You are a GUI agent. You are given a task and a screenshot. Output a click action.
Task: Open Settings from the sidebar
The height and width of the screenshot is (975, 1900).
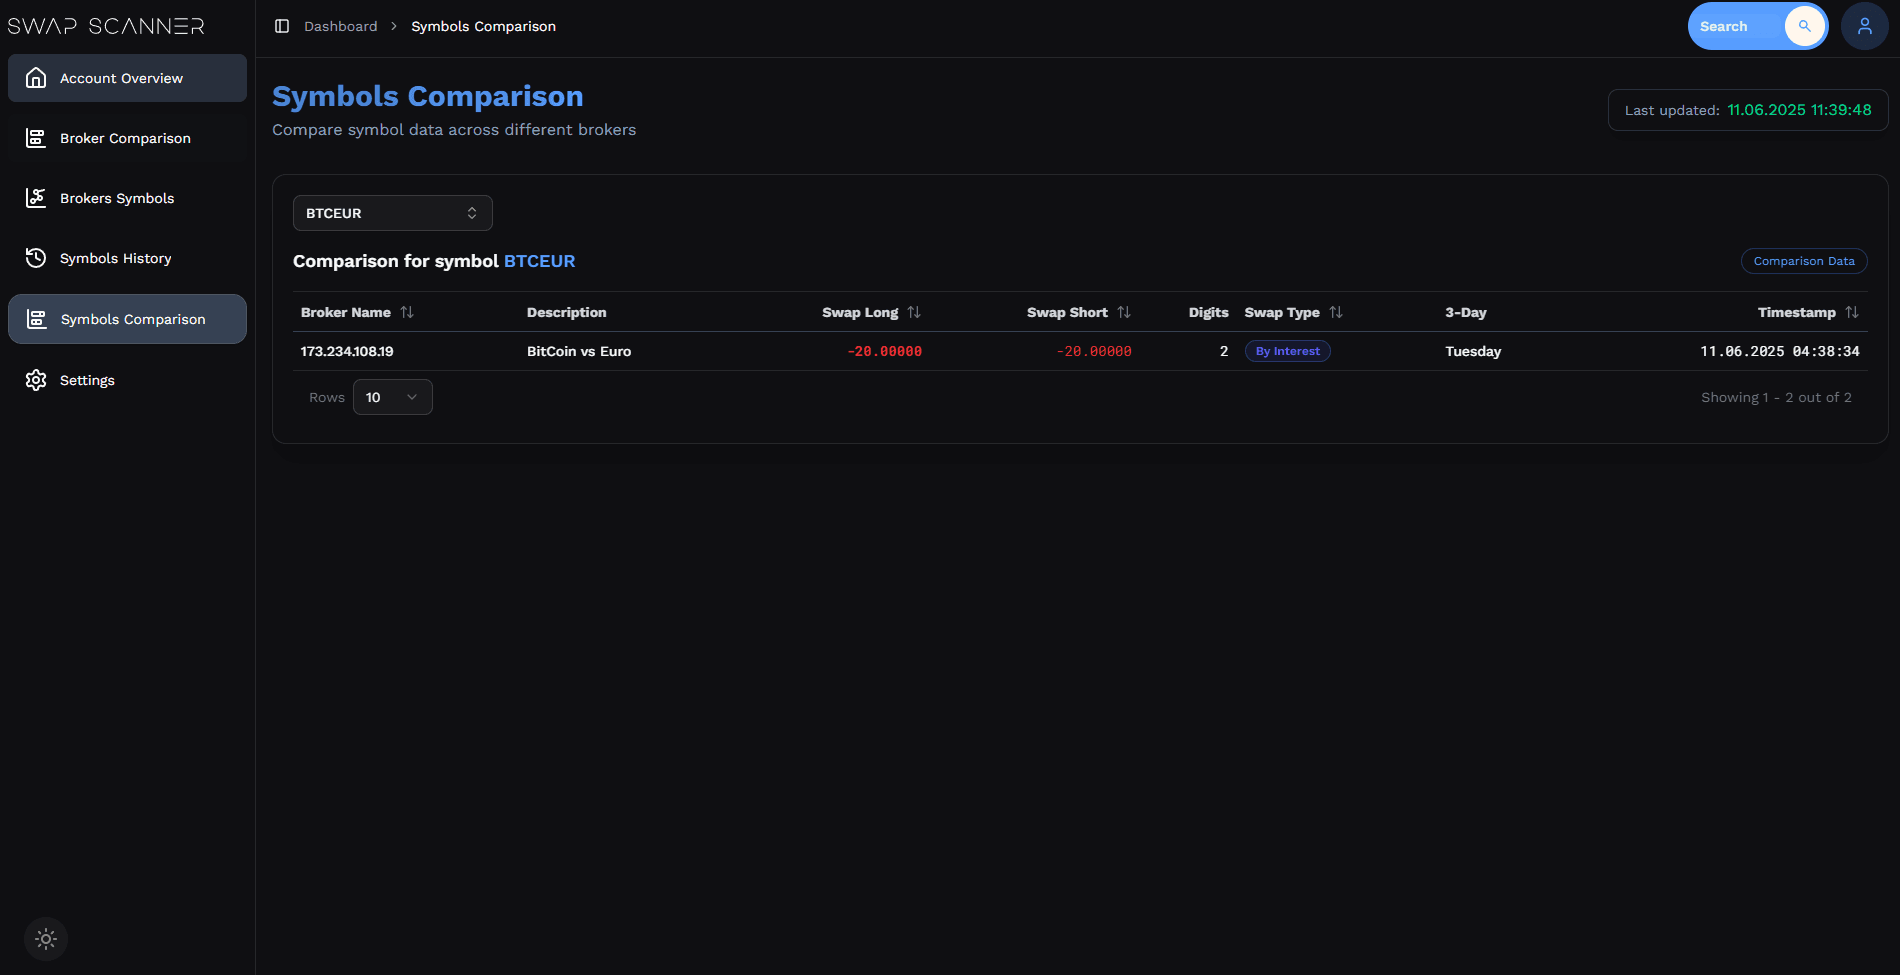click(127, 380)
